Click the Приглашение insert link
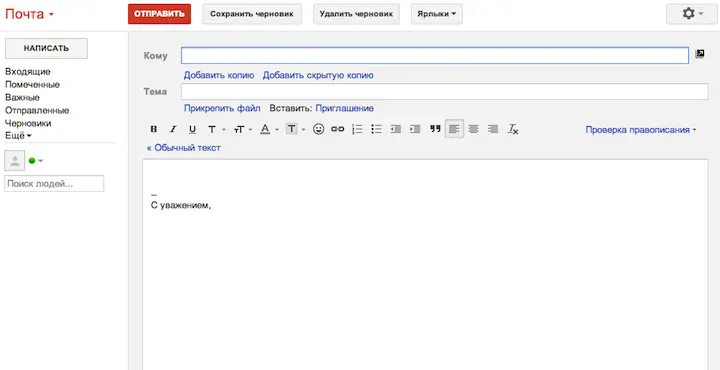 (x=344, y=108)
